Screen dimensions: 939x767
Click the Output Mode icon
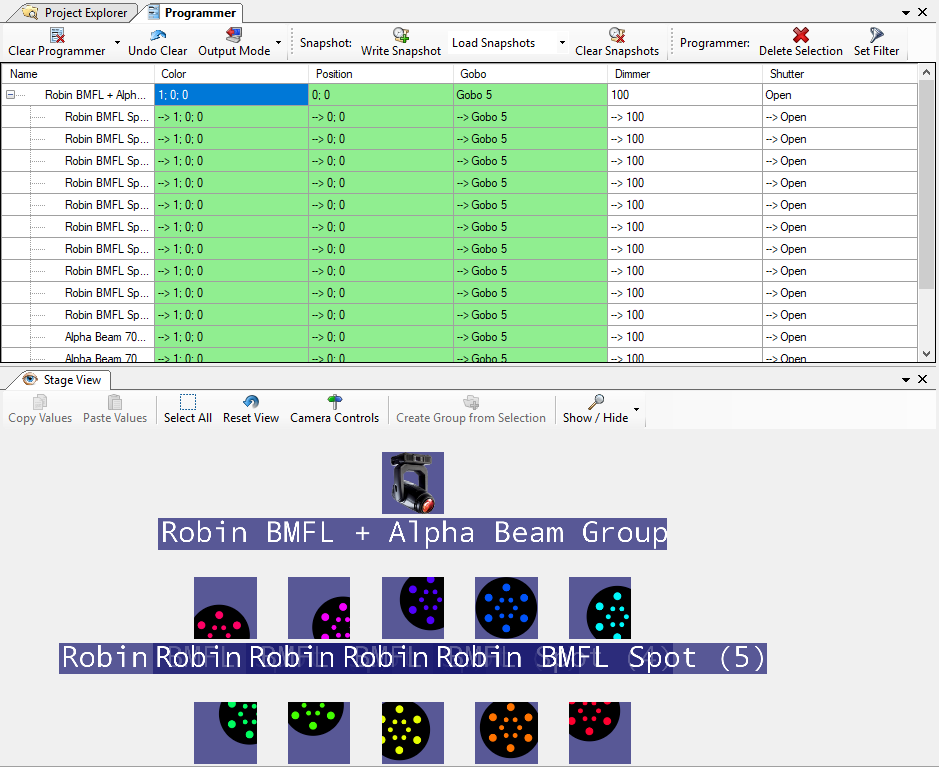click(x=234, y=35)
